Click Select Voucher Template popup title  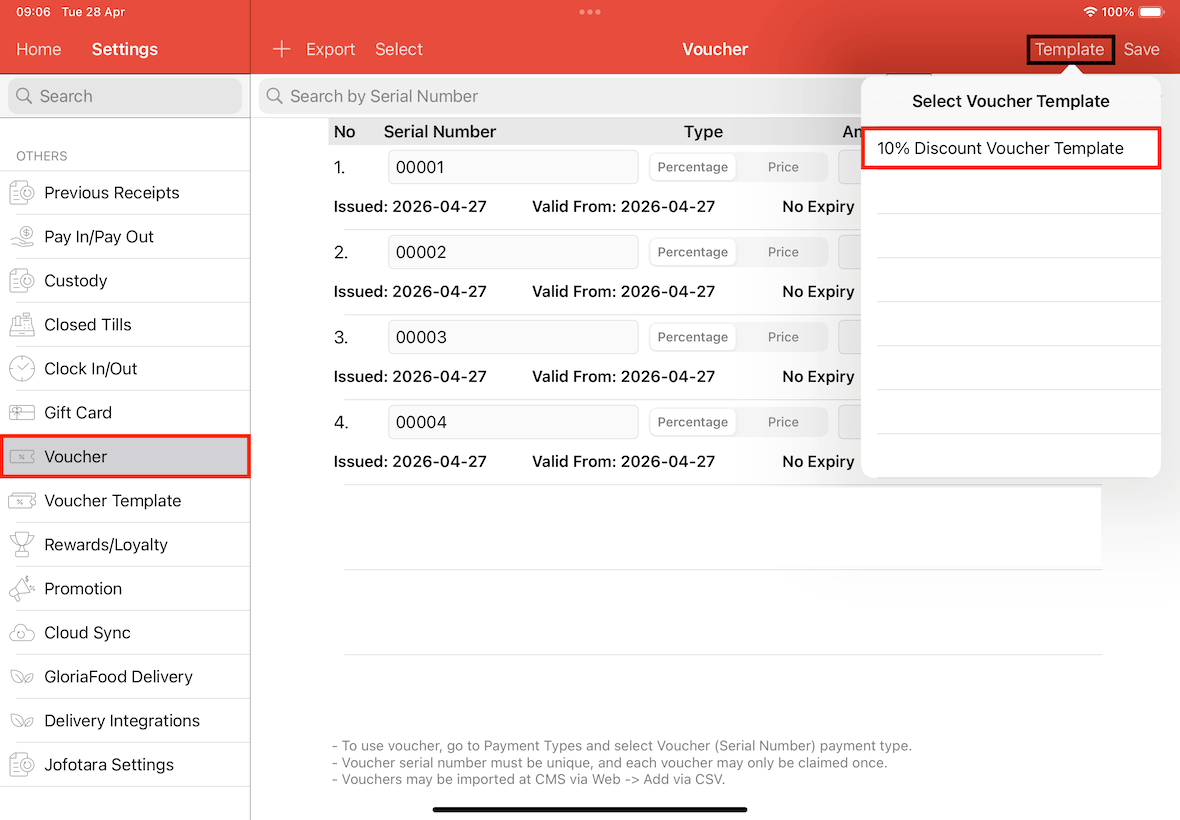pyautogui.click(x=1011, y=102)
